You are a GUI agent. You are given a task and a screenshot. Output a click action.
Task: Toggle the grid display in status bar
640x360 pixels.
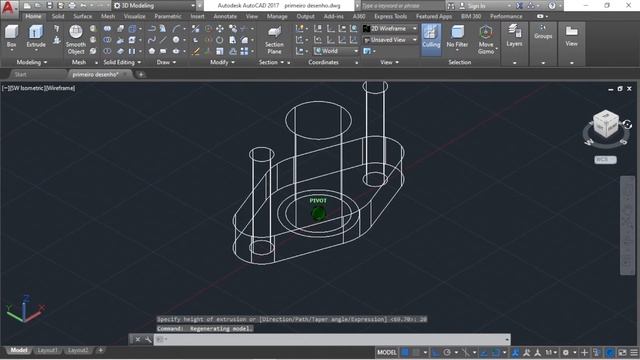[x=405, y=352]
